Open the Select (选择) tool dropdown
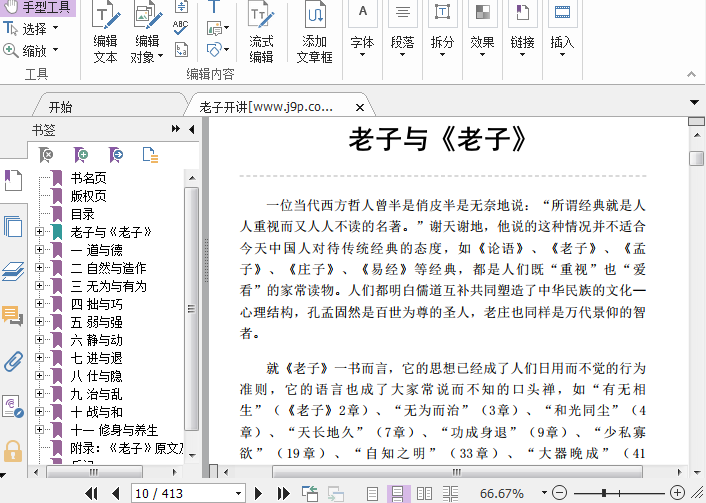Image resolution: width=706 pixels, height=503 pixels. click(x=55, y=28)
